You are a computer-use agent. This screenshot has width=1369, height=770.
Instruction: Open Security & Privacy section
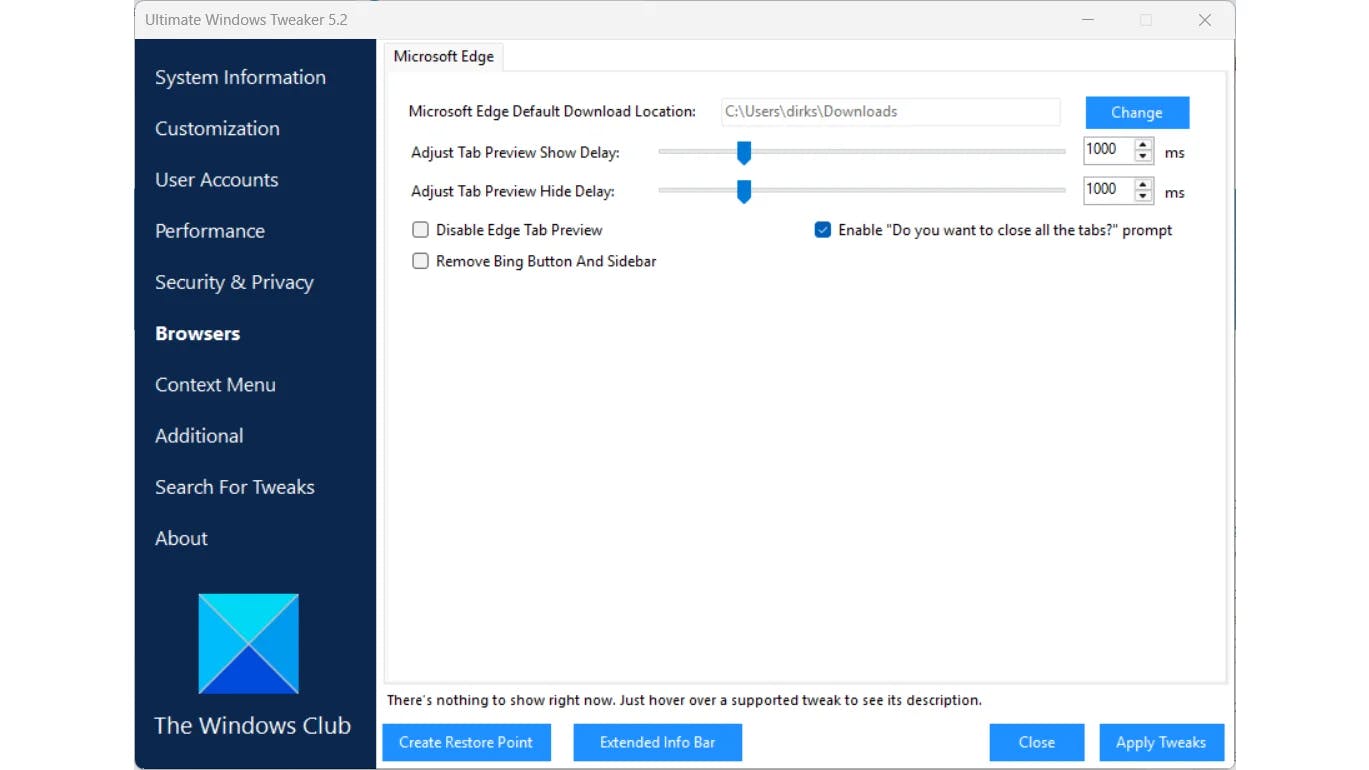(234, 282)
